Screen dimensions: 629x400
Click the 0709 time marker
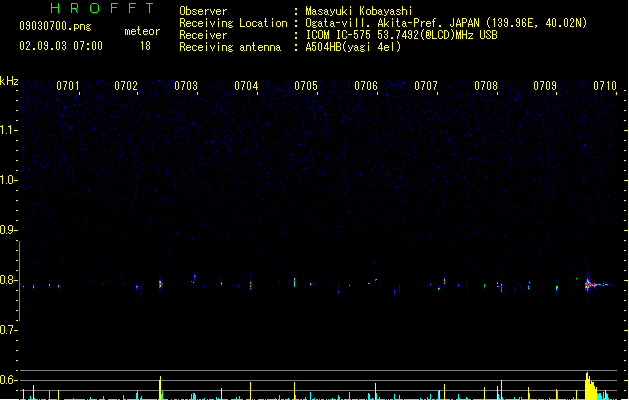[545, 86]
